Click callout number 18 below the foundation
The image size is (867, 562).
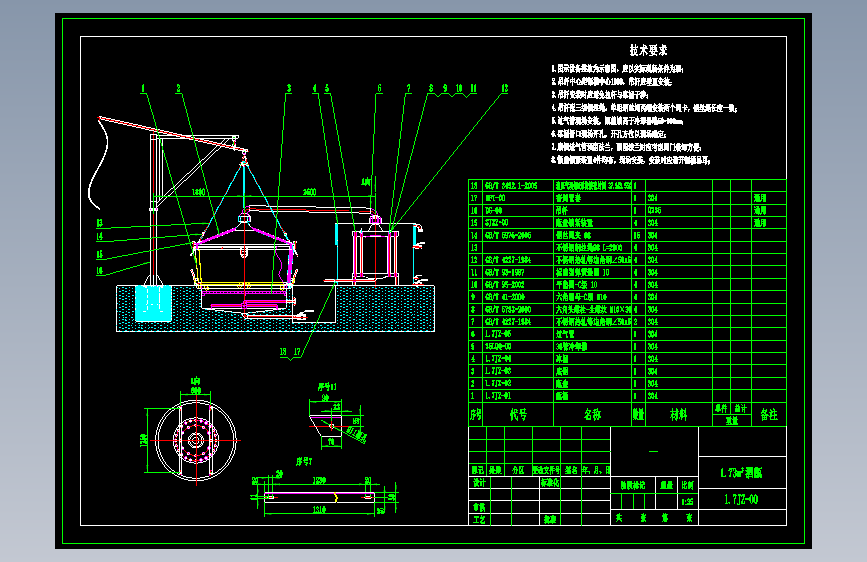[283, 352]
